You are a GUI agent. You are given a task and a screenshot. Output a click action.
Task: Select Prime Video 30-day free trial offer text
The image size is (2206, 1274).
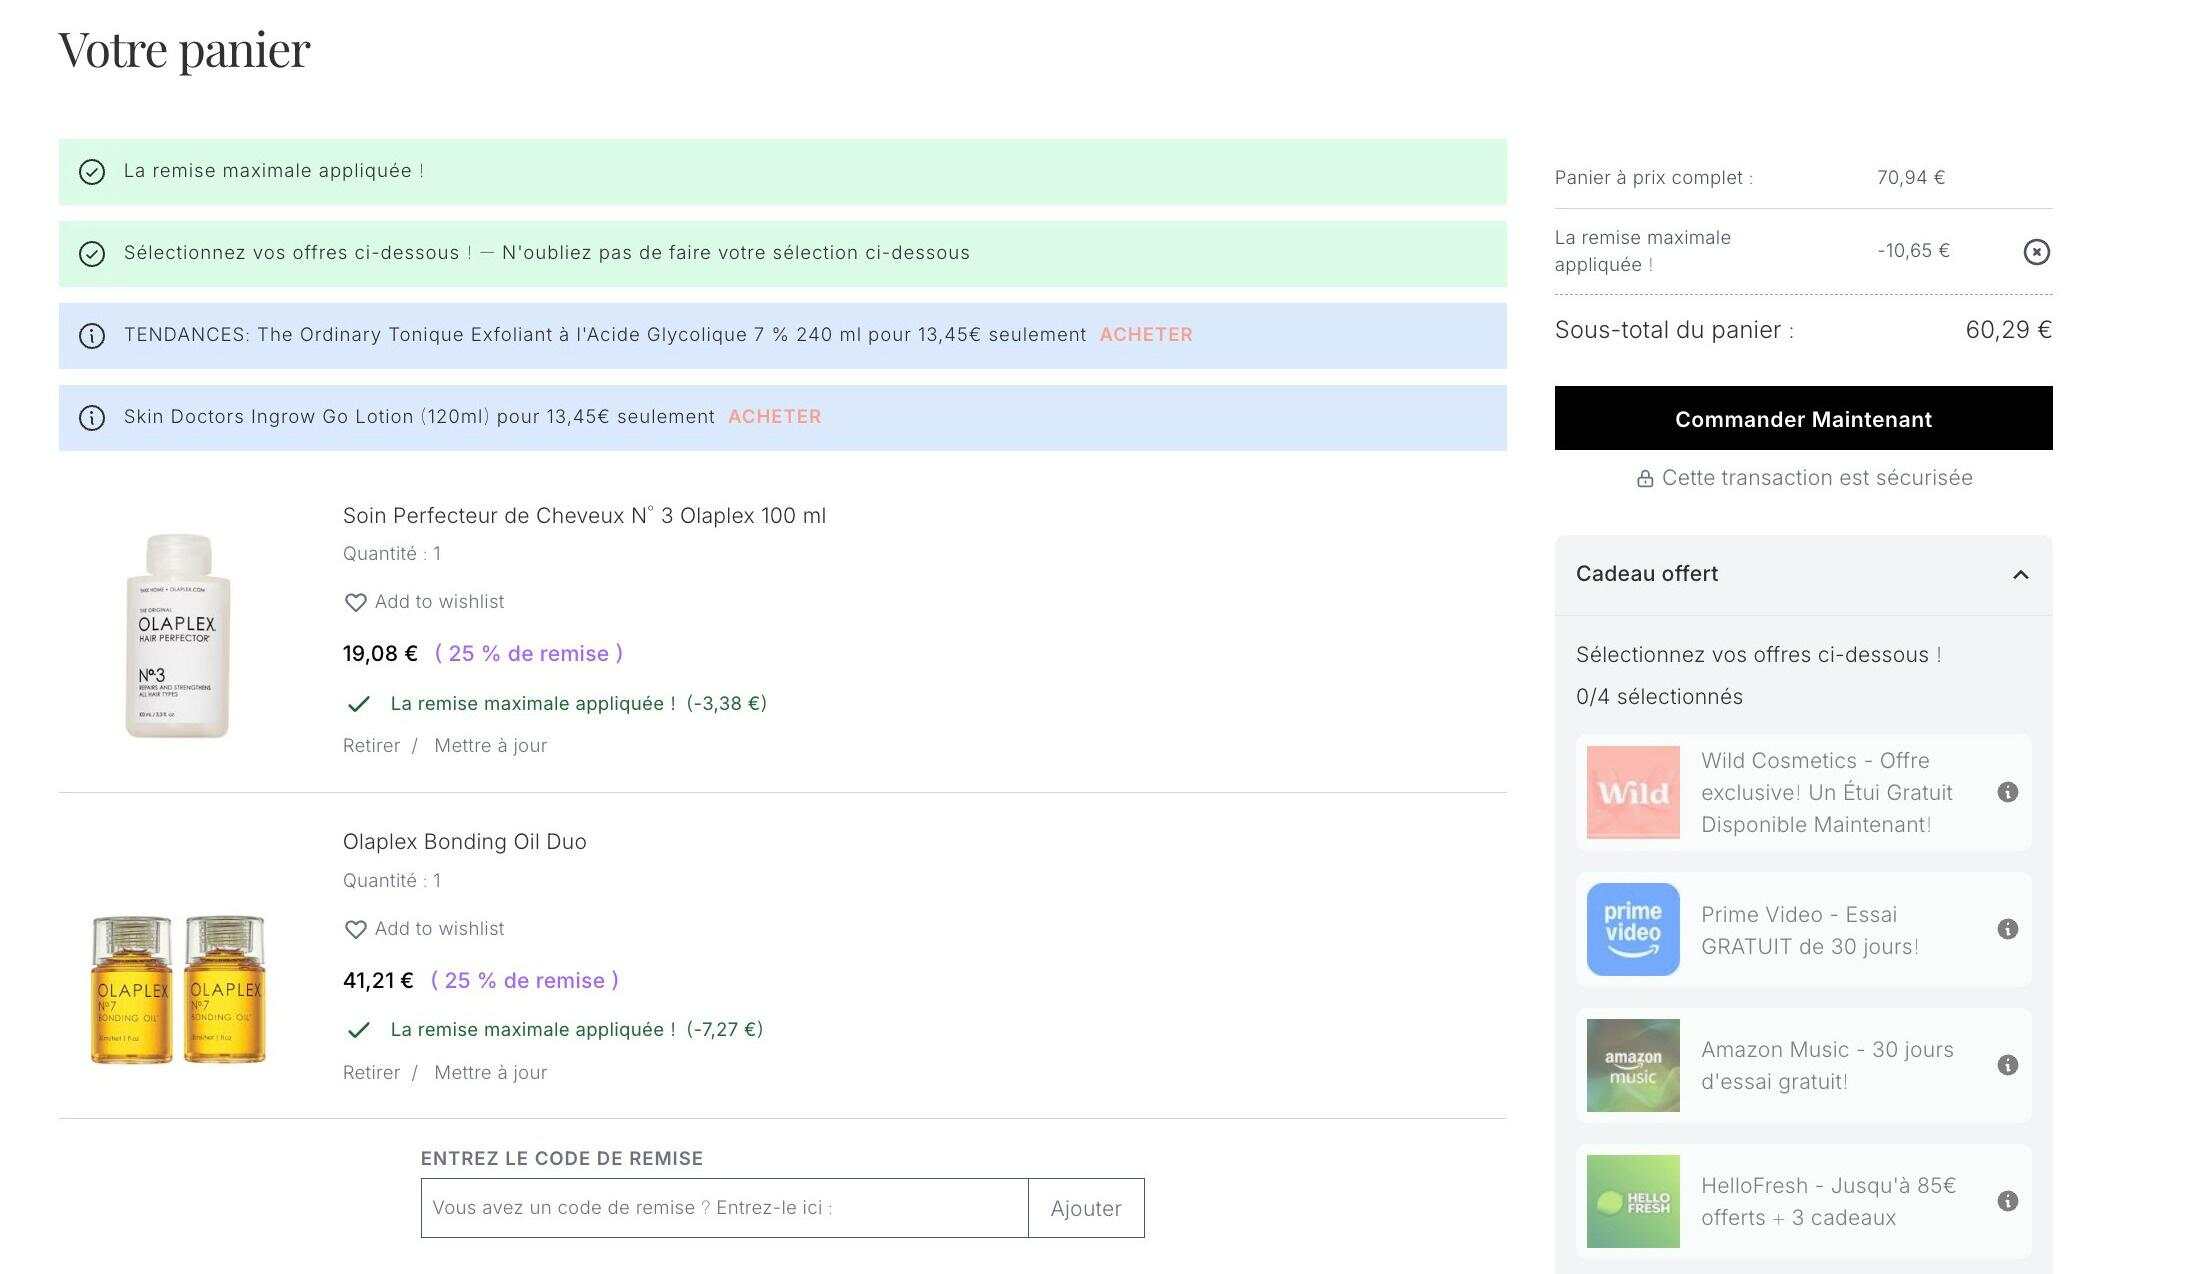click(x=1810, y=930)
